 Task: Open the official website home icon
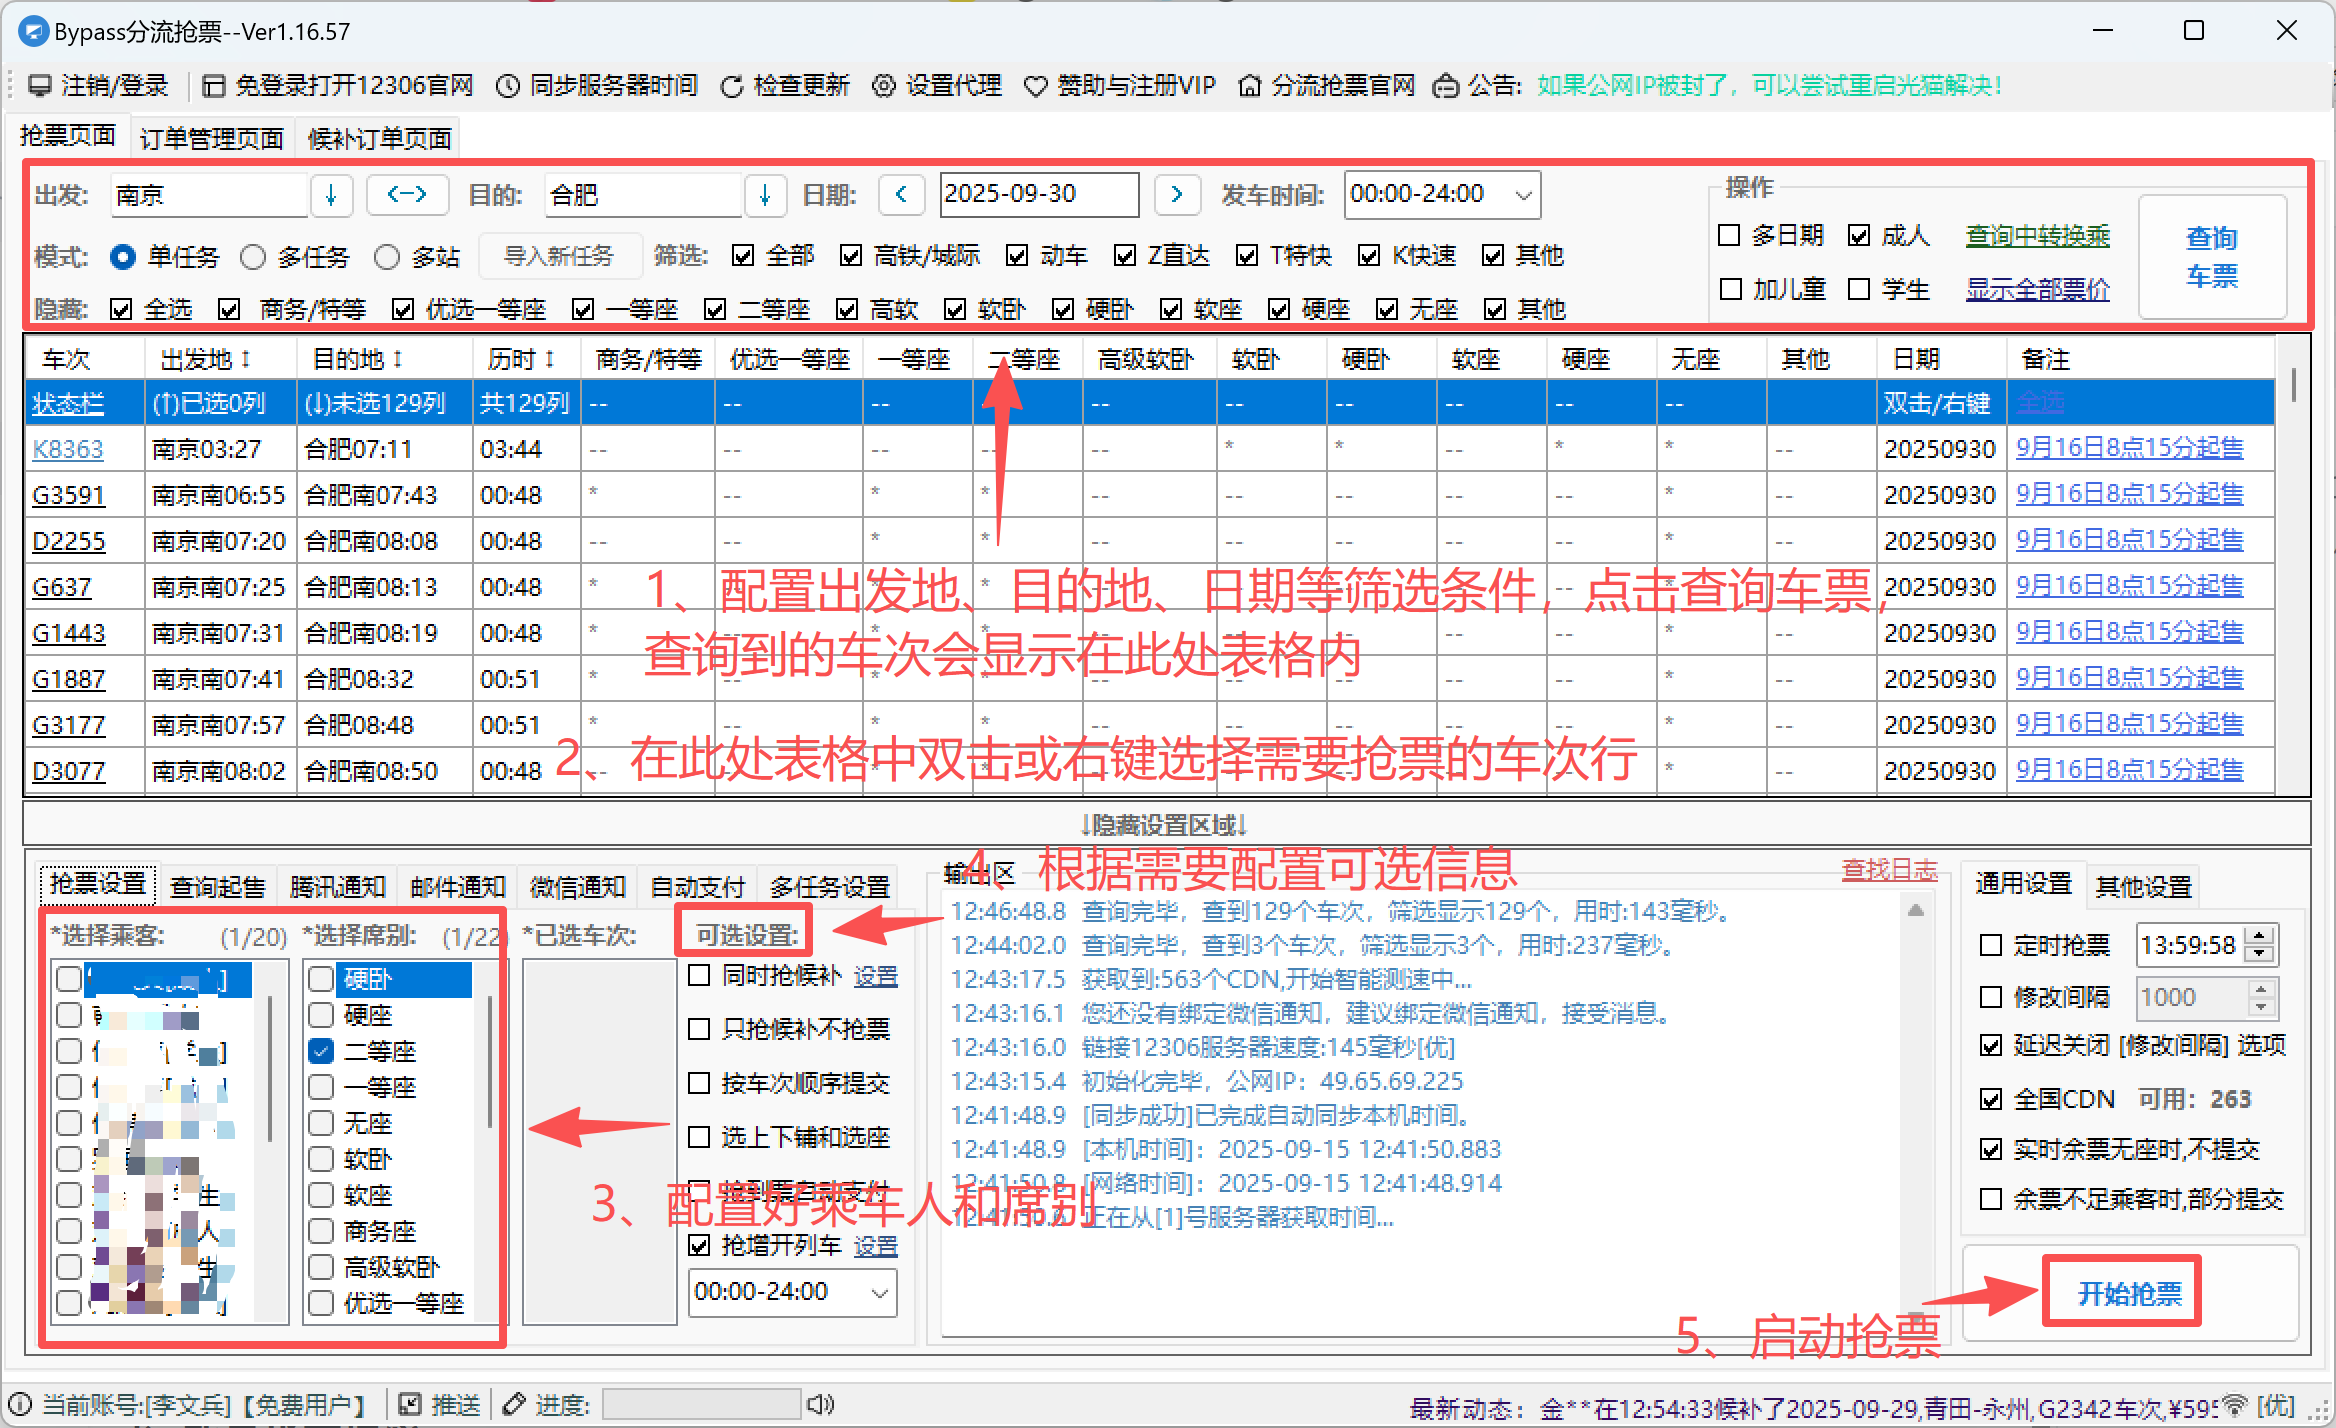(x=1249, y=86)
